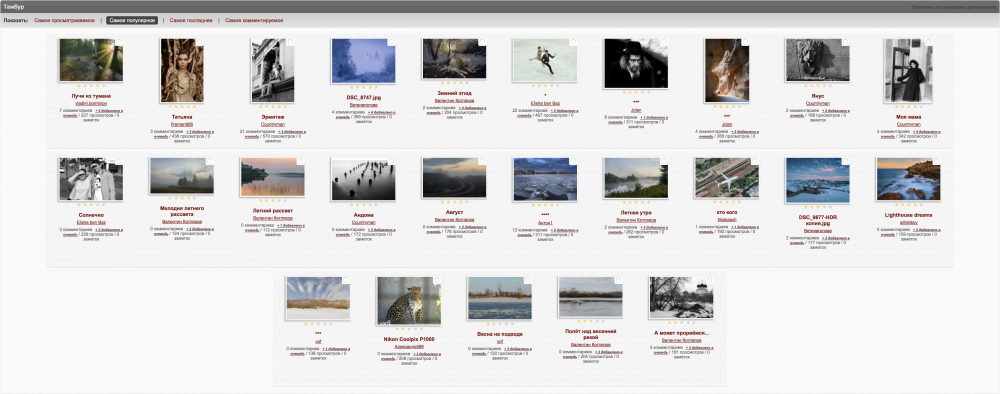Select checkbox on 'Эрмитаж' photo

tap(290, 42)
